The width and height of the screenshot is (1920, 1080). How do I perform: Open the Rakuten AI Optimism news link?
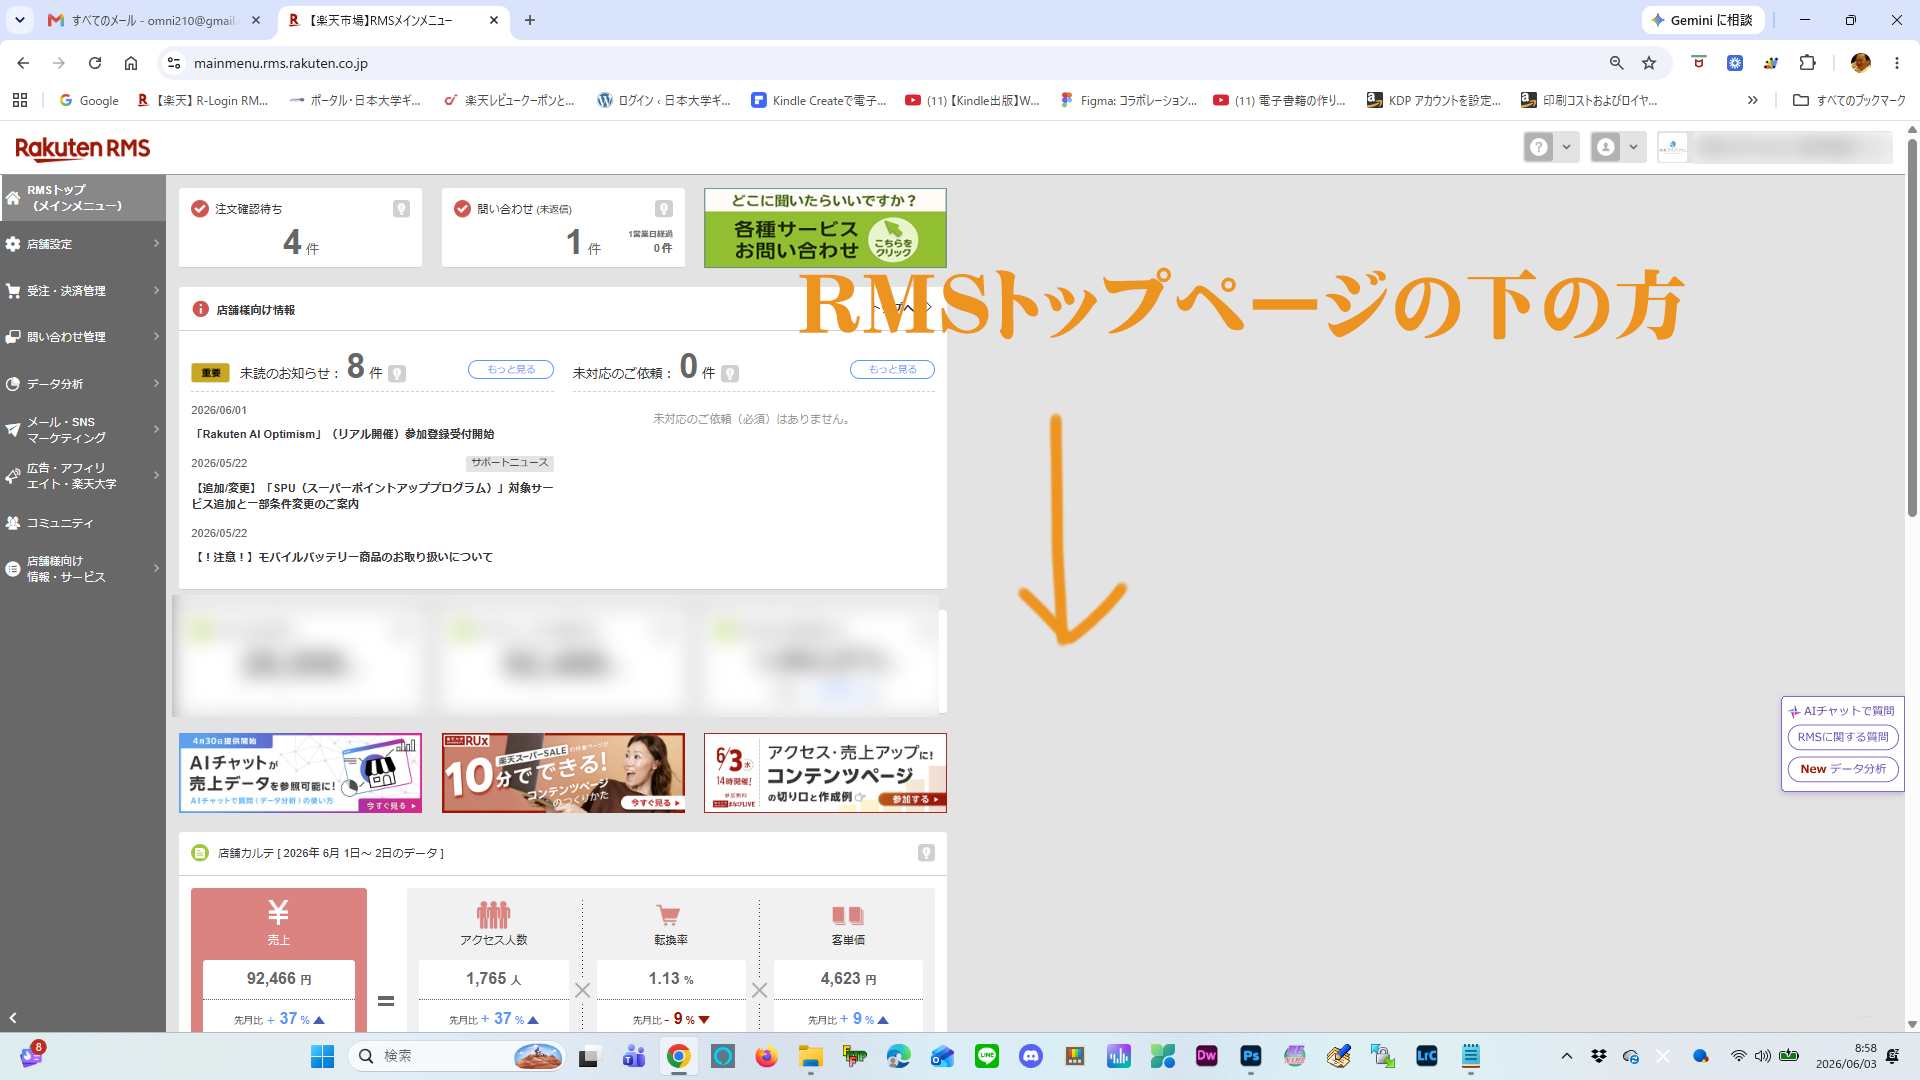coord(343,434)
